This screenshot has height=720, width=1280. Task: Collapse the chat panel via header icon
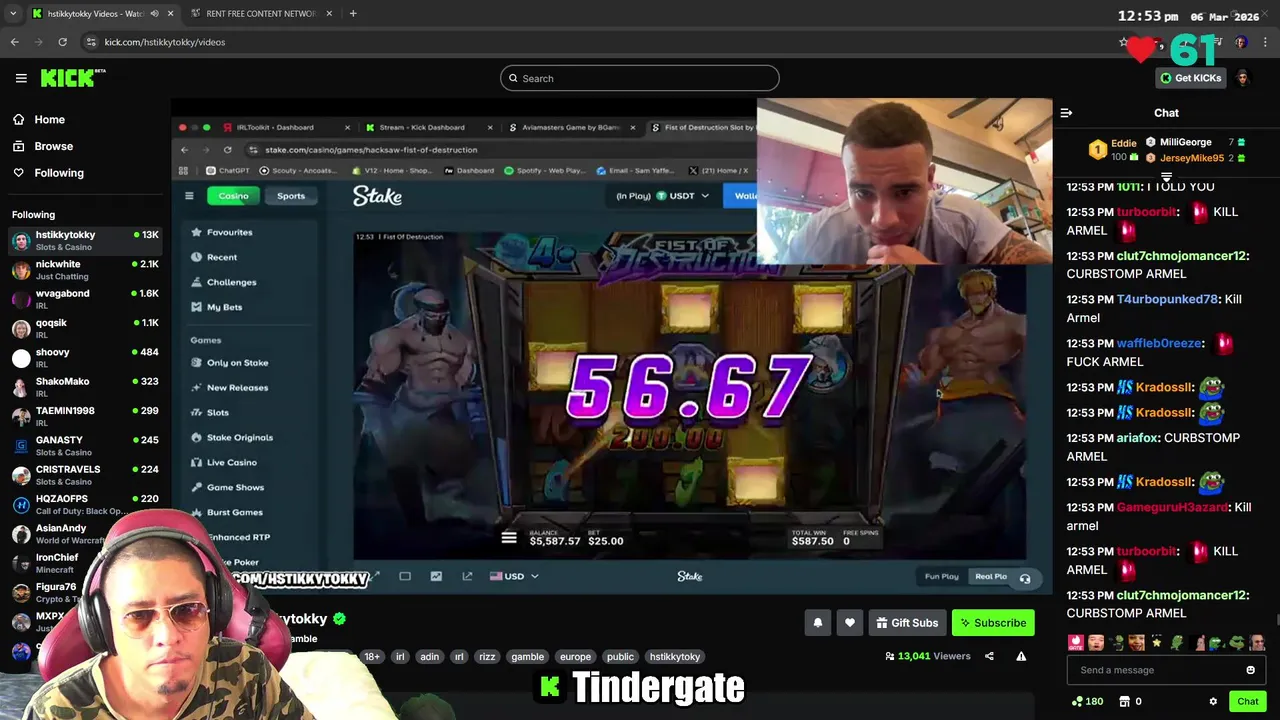click(1066, 113)
